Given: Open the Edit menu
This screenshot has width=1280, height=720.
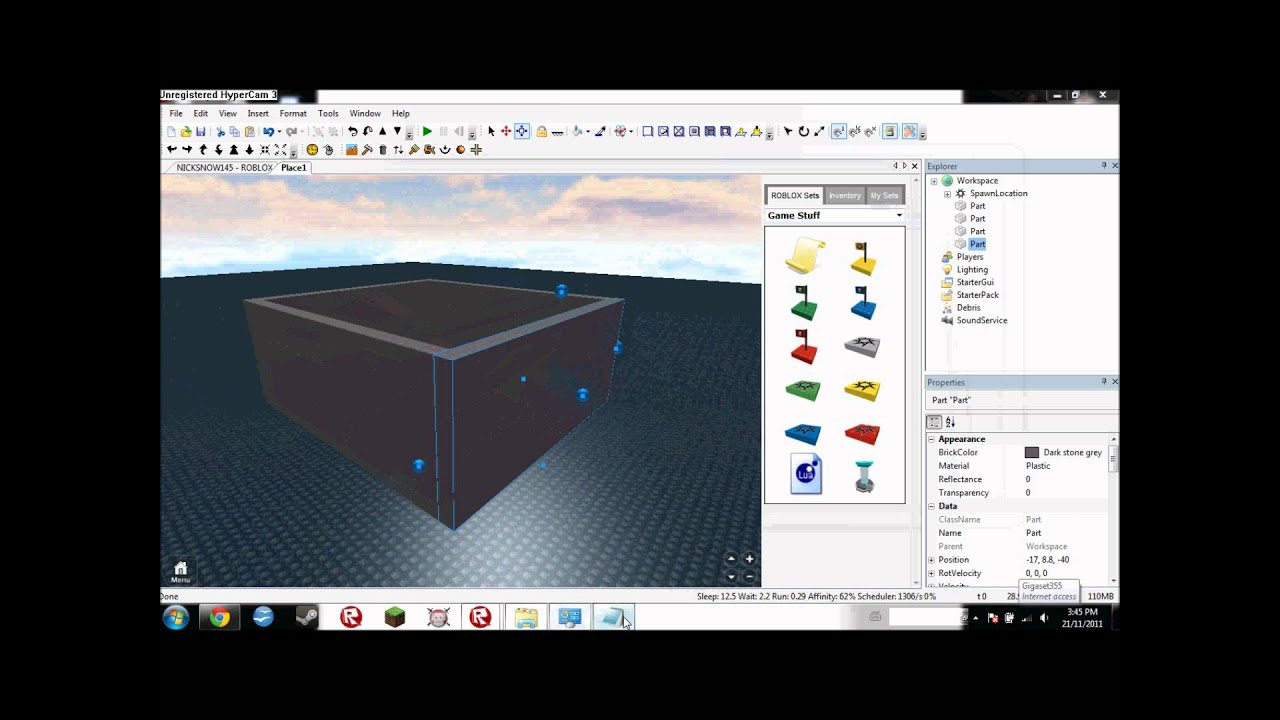Looking at the screenshot, I should coord(201,114).
